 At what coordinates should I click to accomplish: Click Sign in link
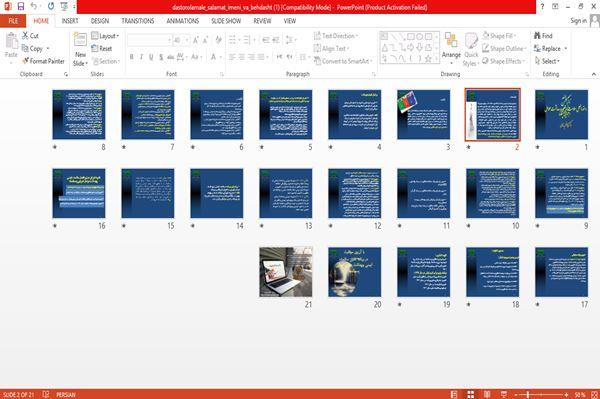pyautogui.click(x=578, y=21)
